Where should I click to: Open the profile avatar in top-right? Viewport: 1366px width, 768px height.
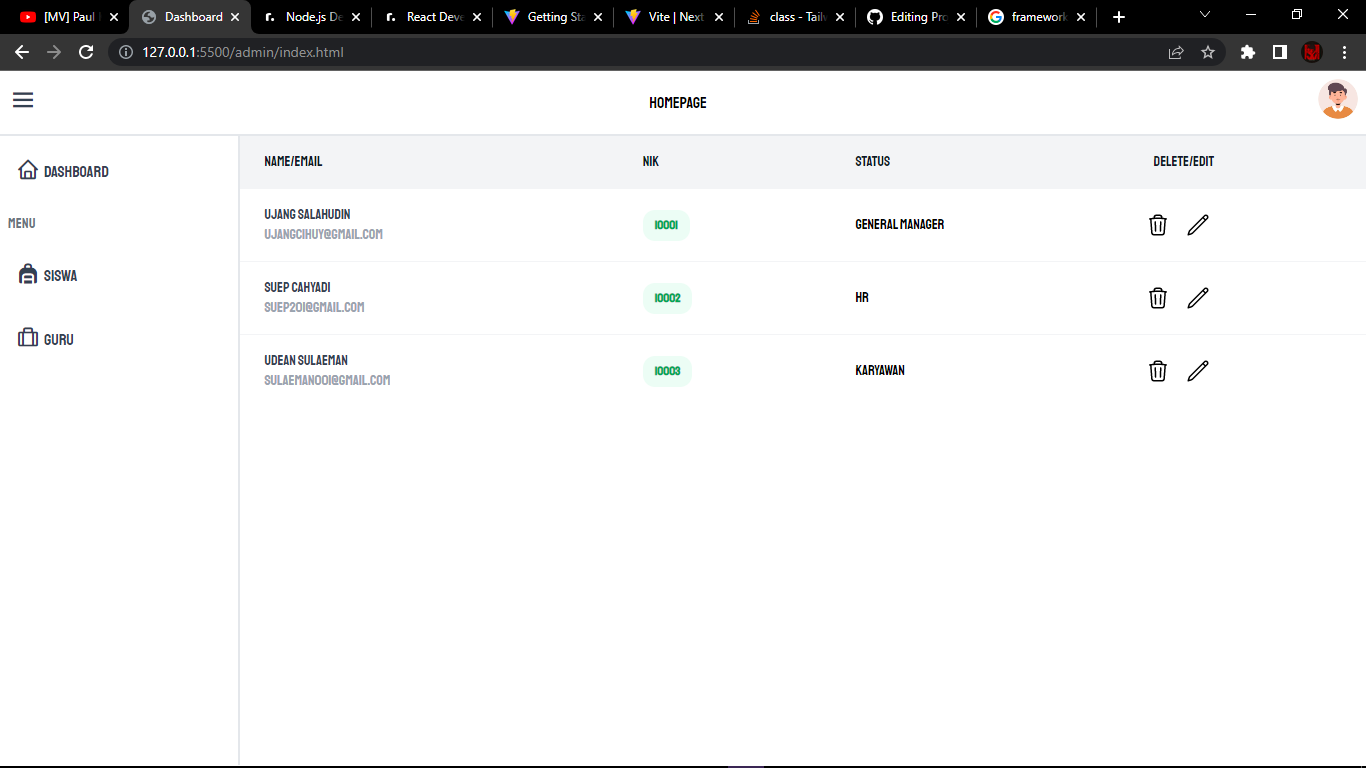pos(1337,100)
